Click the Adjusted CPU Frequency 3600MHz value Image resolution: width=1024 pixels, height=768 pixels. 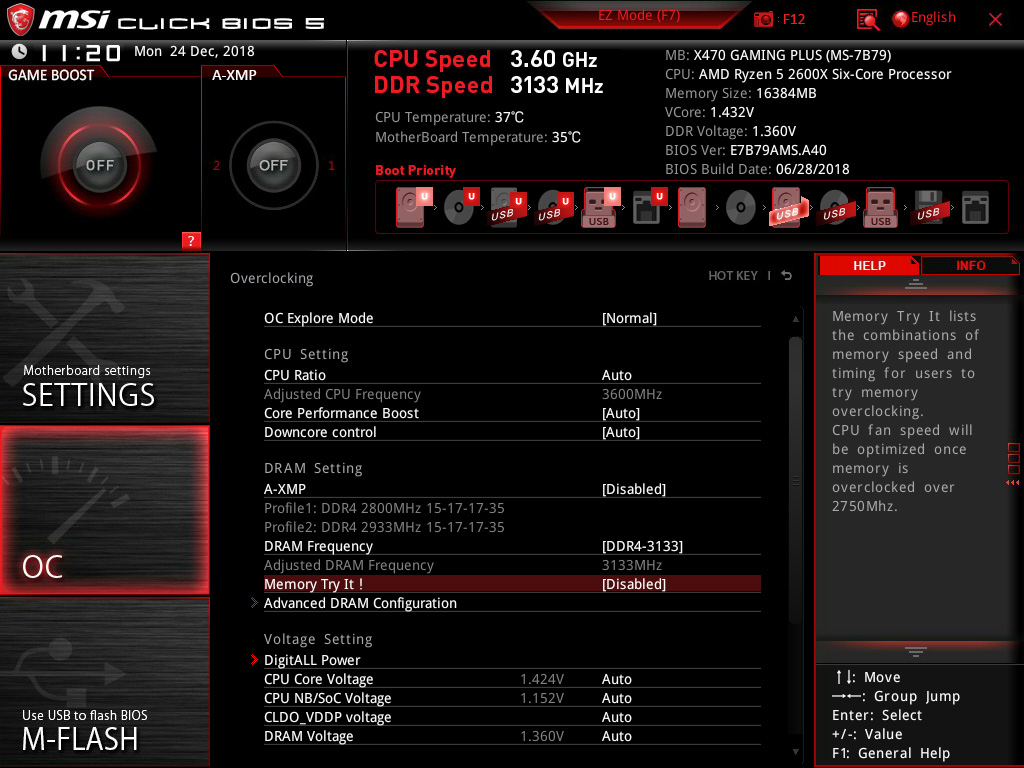click(632, 394)
